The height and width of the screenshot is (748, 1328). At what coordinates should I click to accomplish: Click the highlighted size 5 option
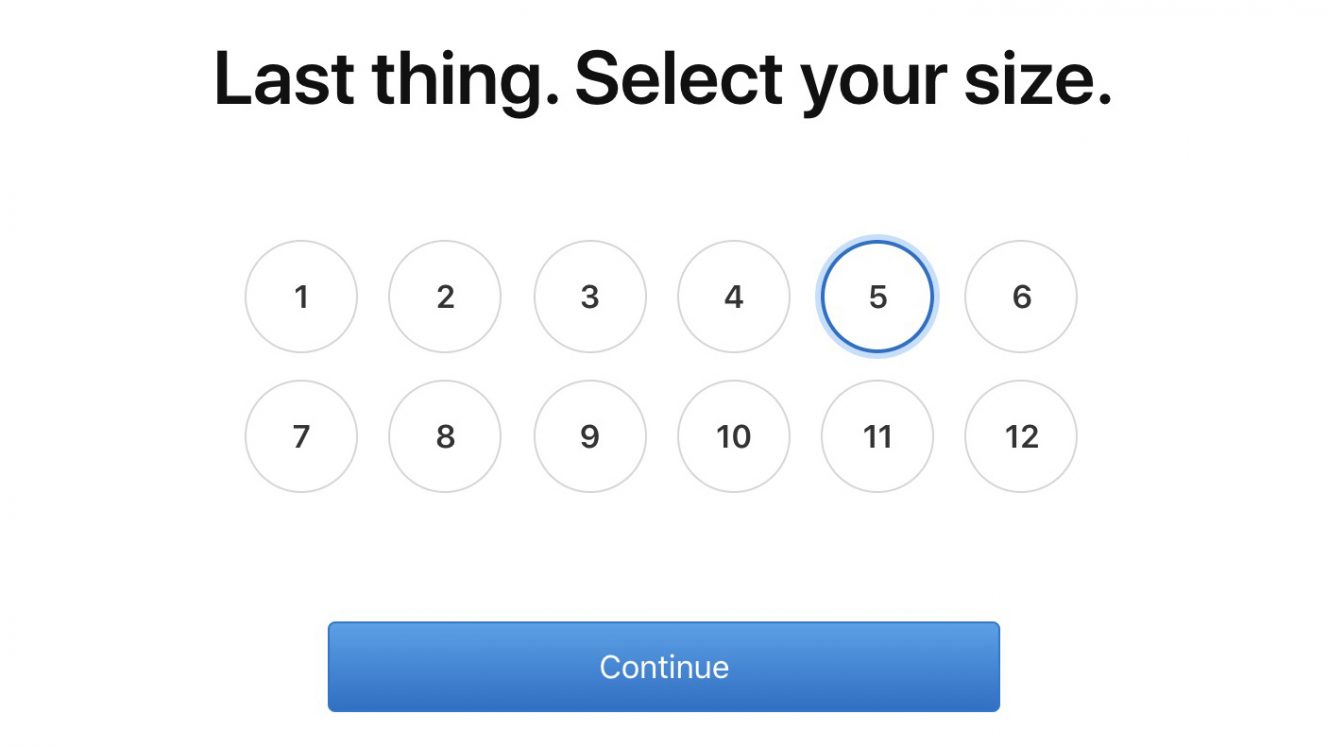click(877, 296)
